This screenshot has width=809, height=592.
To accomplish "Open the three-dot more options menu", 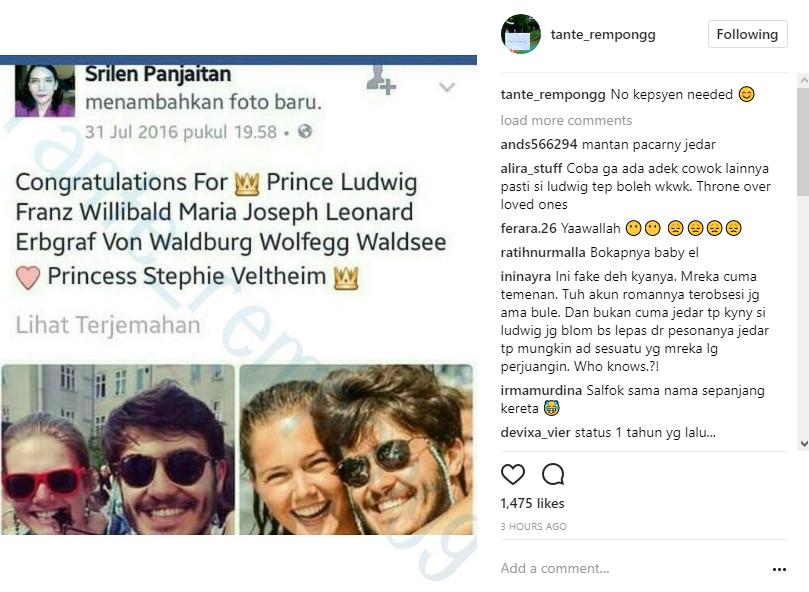I will [779, 569].
